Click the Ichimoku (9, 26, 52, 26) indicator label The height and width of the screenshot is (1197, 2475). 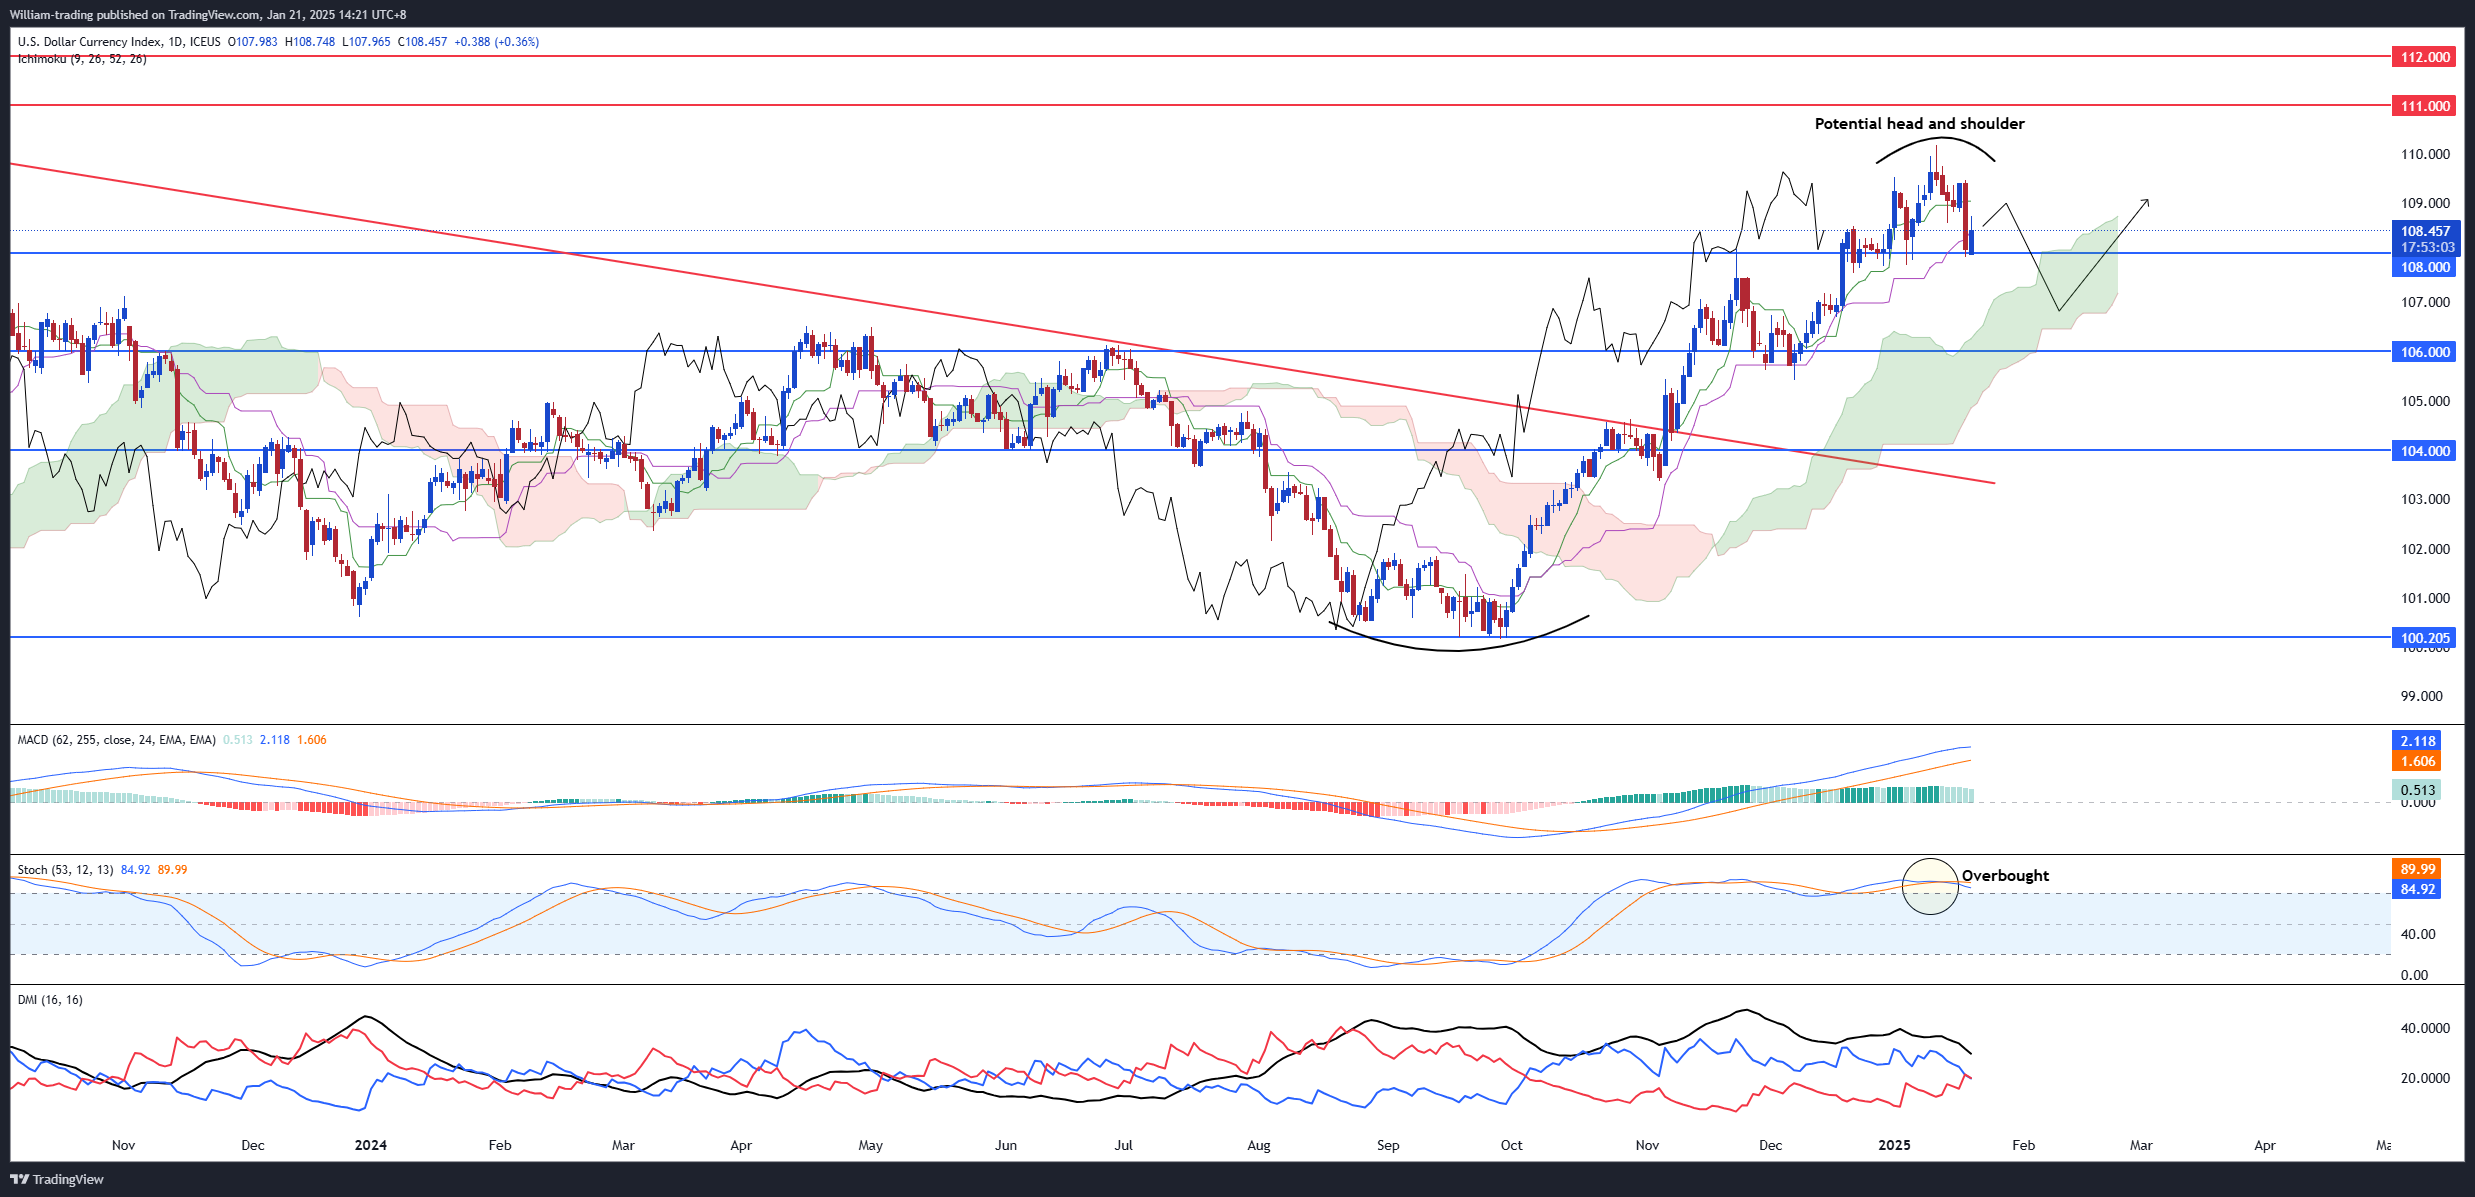[x=82, y=59]
